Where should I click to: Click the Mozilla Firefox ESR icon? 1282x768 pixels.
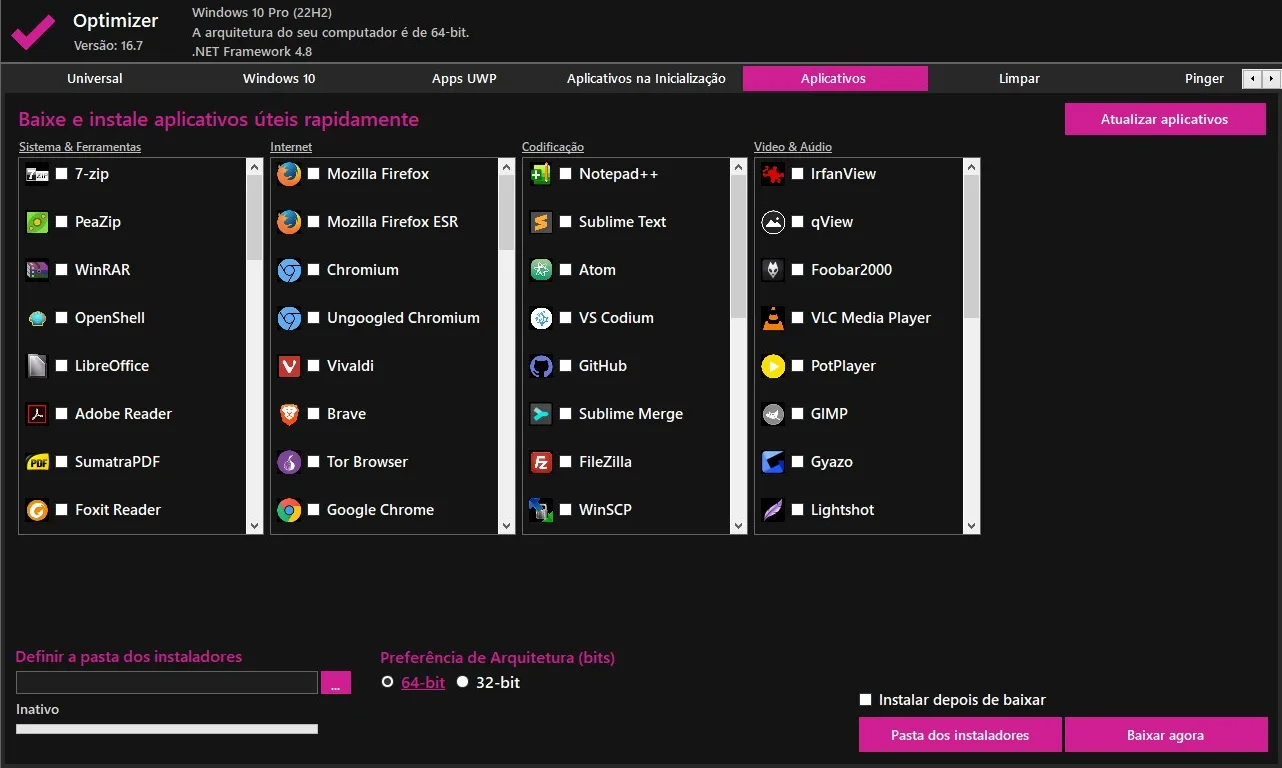[289, 222]
